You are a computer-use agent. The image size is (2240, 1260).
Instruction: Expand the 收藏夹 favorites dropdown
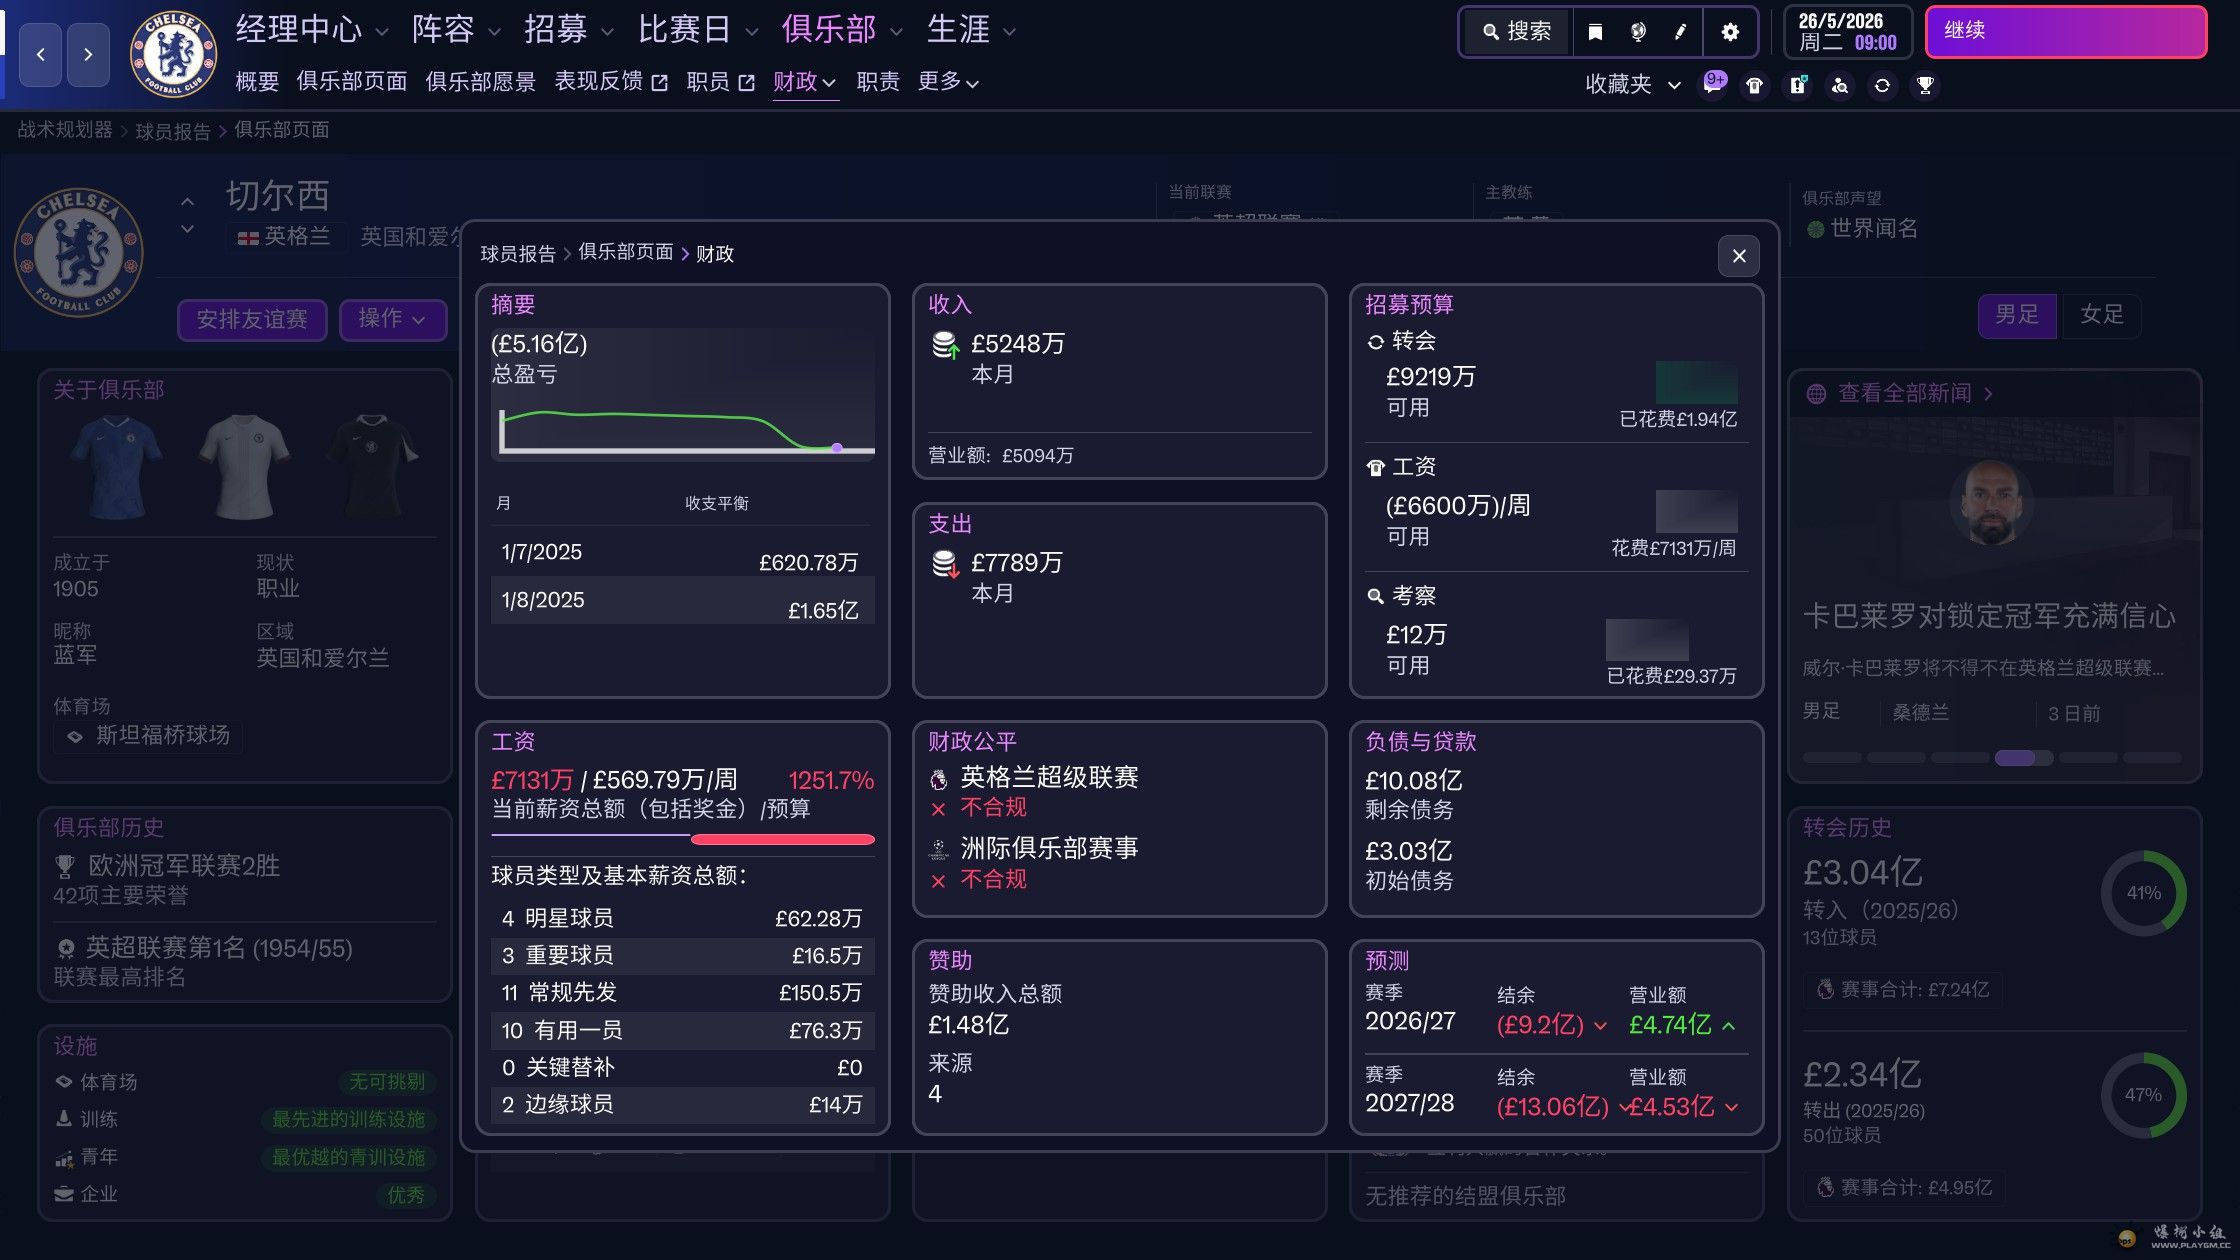pos(1632,85)
